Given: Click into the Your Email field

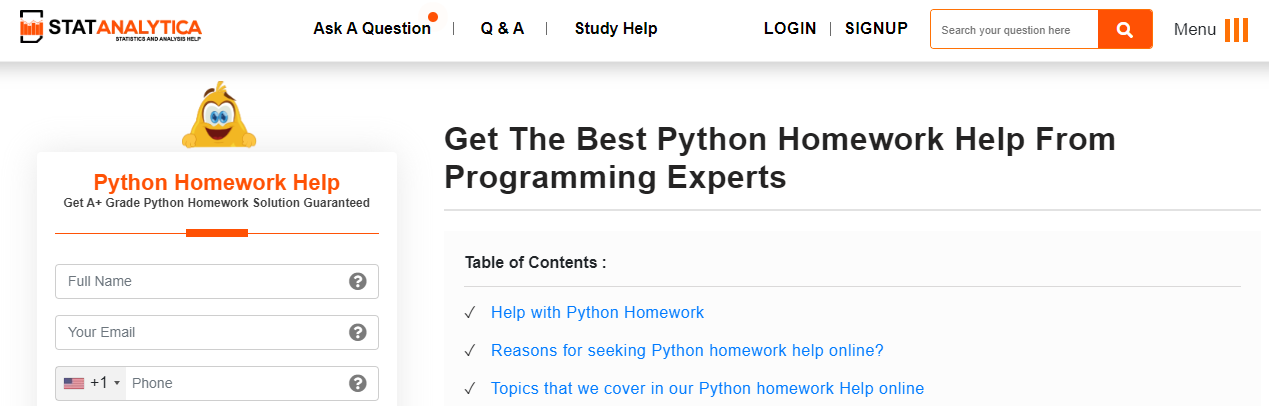Looking at the screenshot, I should [200, 332].
